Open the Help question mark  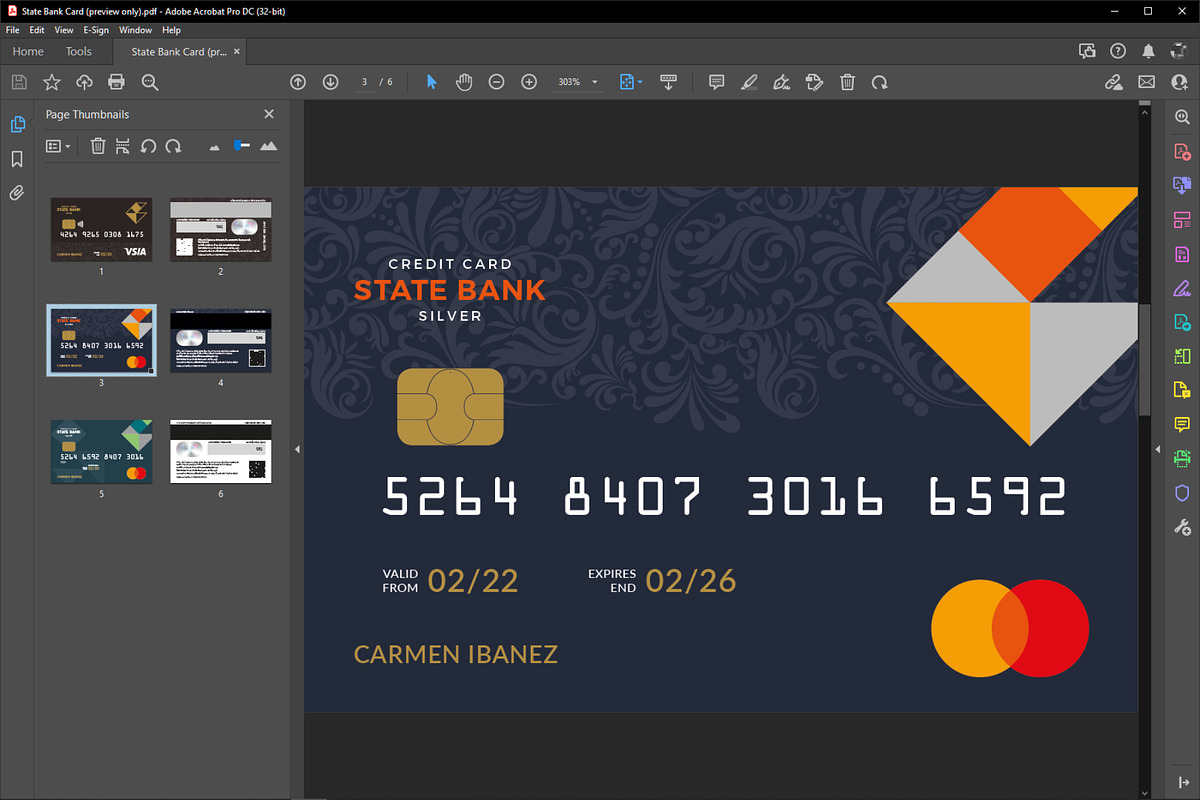tap(1118, 51)
